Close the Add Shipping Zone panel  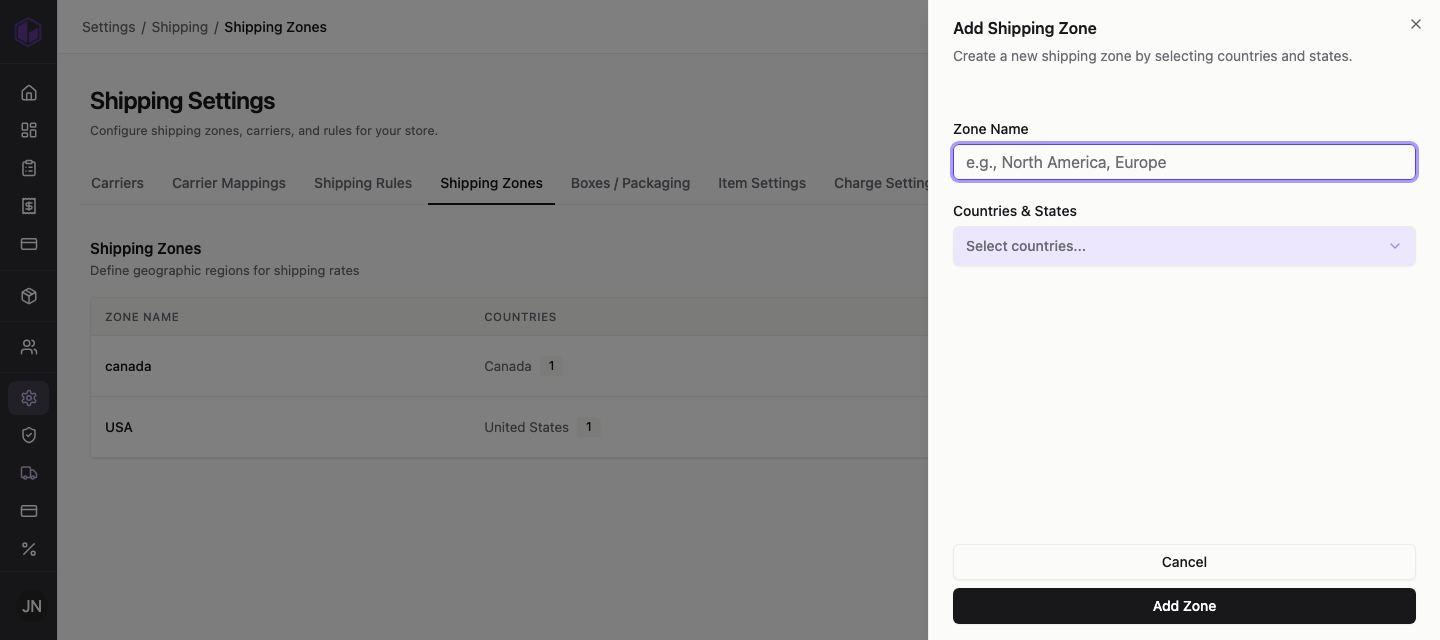1415,24
